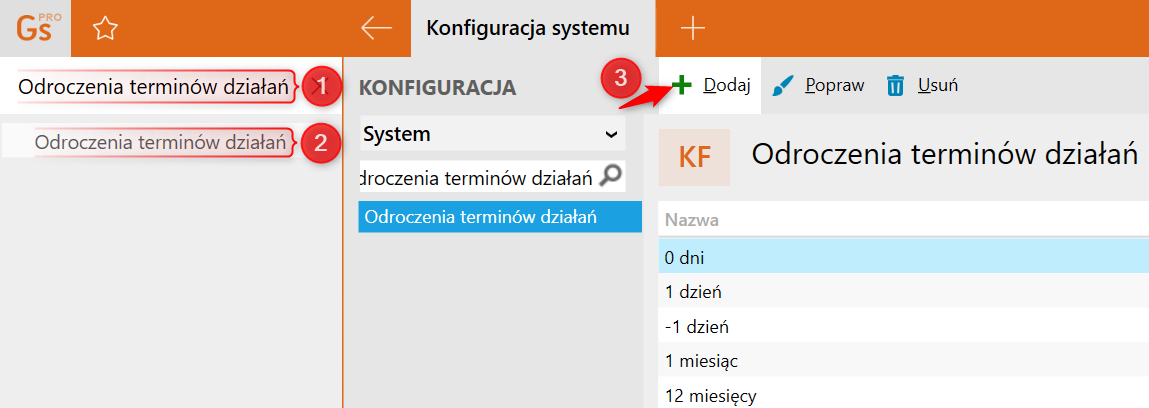Screen dimensions: 1149x408
Task: Click the trash can delete icon
Action: (895, 85)
